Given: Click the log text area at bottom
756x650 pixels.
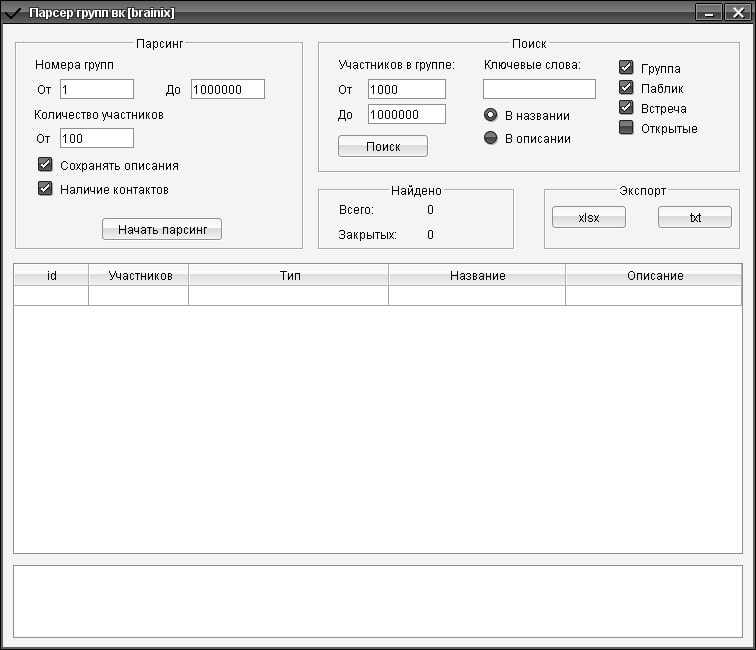Looking at the screenshot, I should pos(377,601).
